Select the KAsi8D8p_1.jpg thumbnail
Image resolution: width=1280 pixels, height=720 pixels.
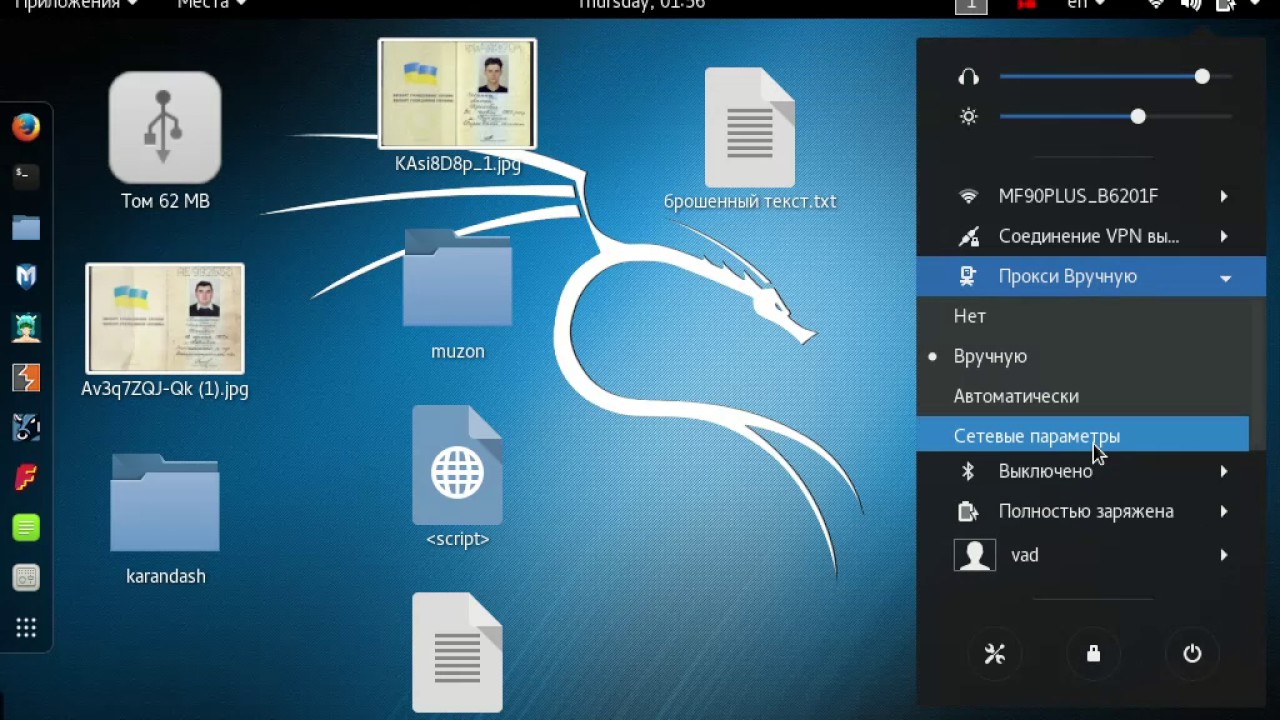point(457,93)
